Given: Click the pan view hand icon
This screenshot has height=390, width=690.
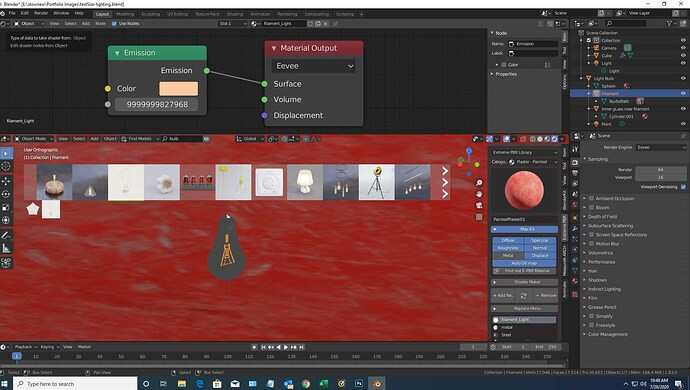Looking at the screenshot, I should [479, 194].
